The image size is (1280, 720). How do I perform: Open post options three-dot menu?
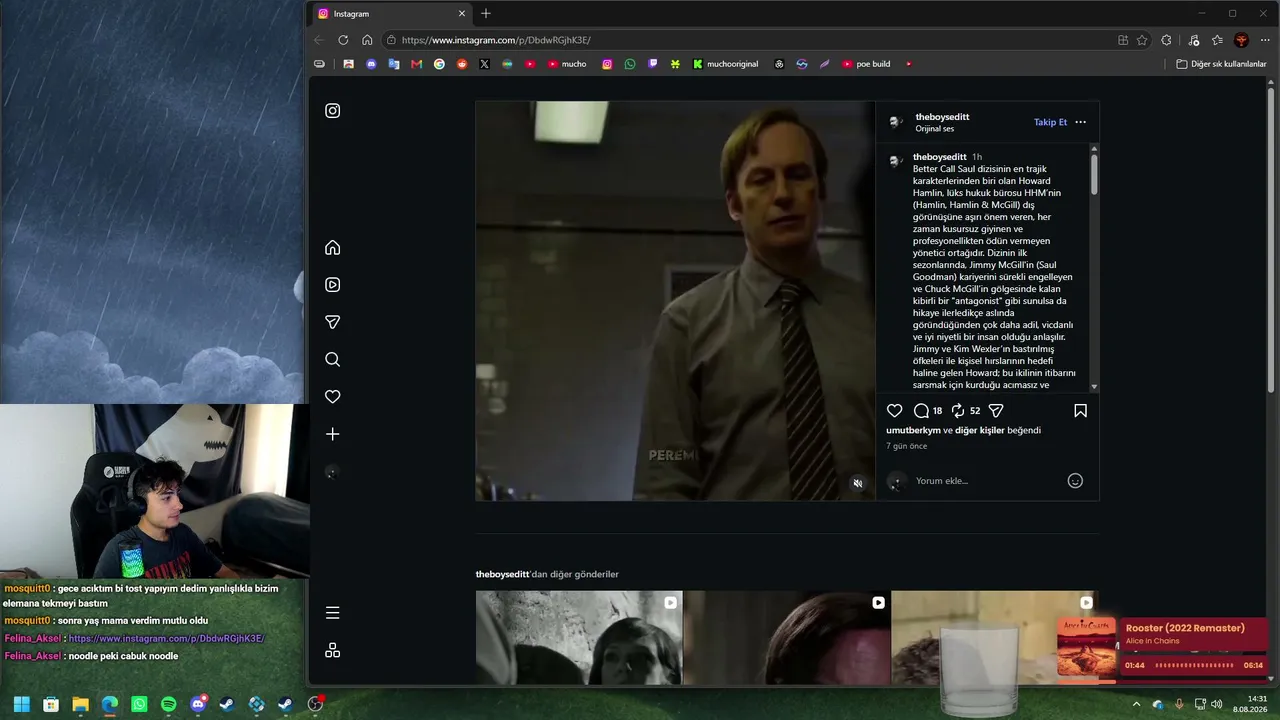pos(1080,122)
